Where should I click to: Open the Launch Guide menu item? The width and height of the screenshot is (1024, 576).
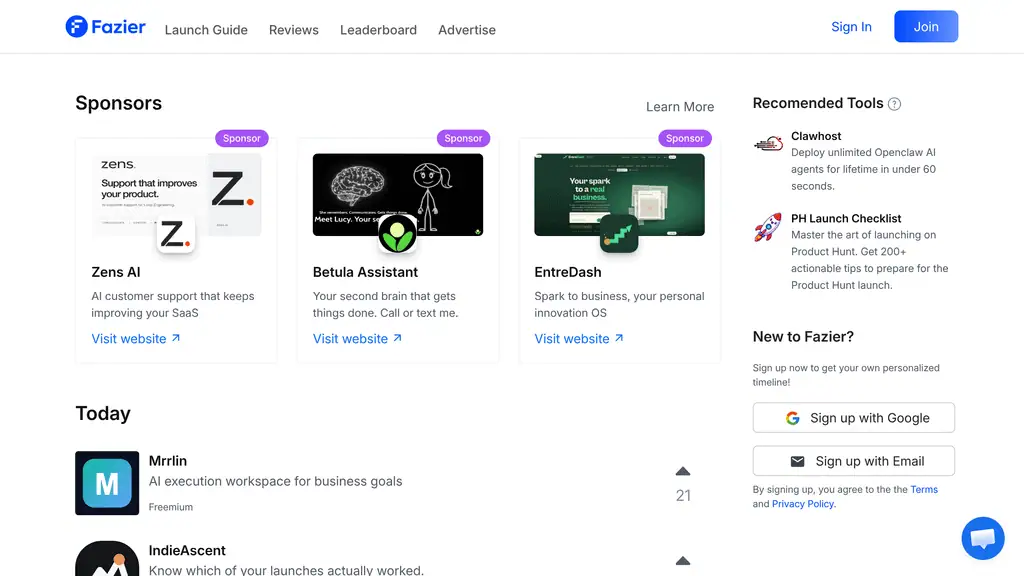point(206,30)
